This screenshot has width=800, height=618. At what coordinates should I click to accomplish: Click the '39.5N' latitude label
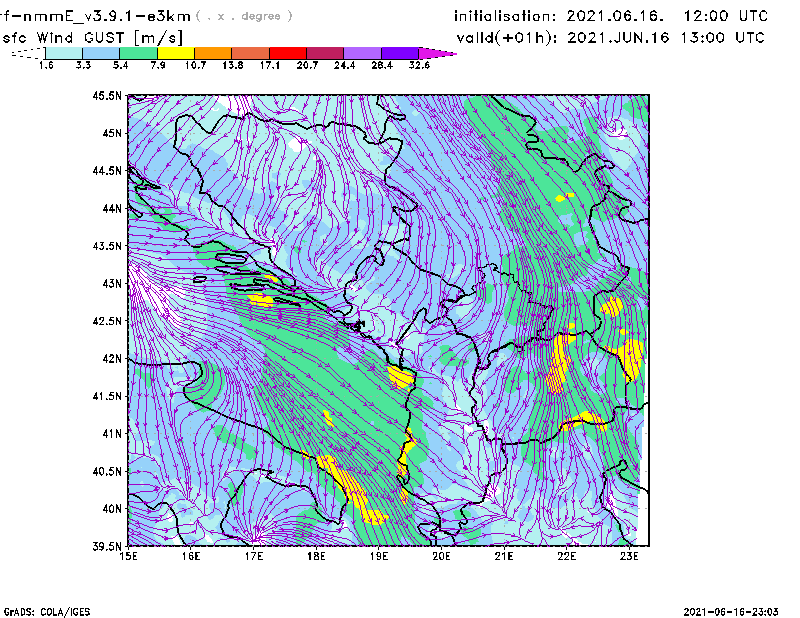pyautogui.click(x=107, y=547)
